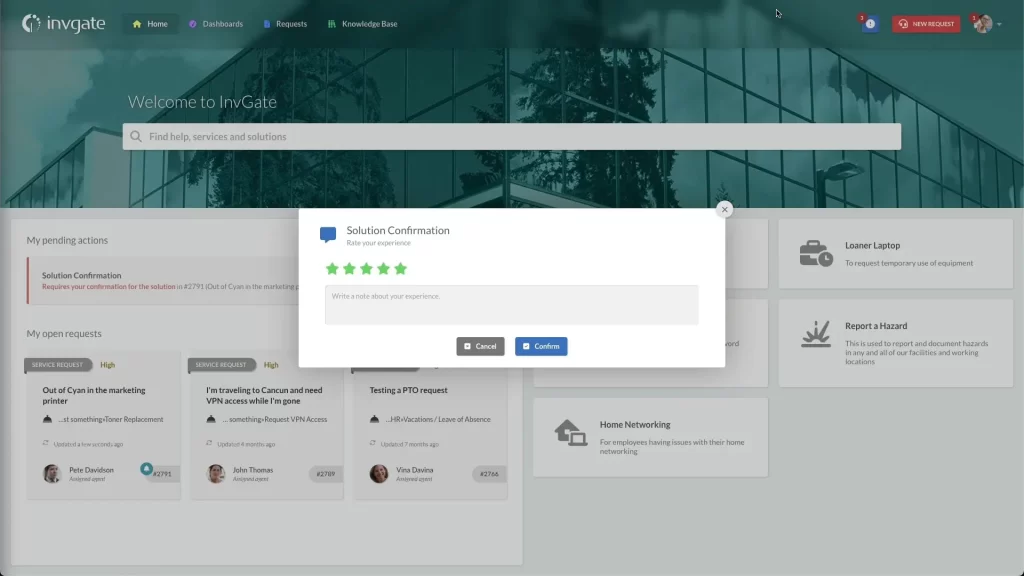Open the Home Networking service
The height and width of the screenshot is (576, 1024).
point(650,438)
